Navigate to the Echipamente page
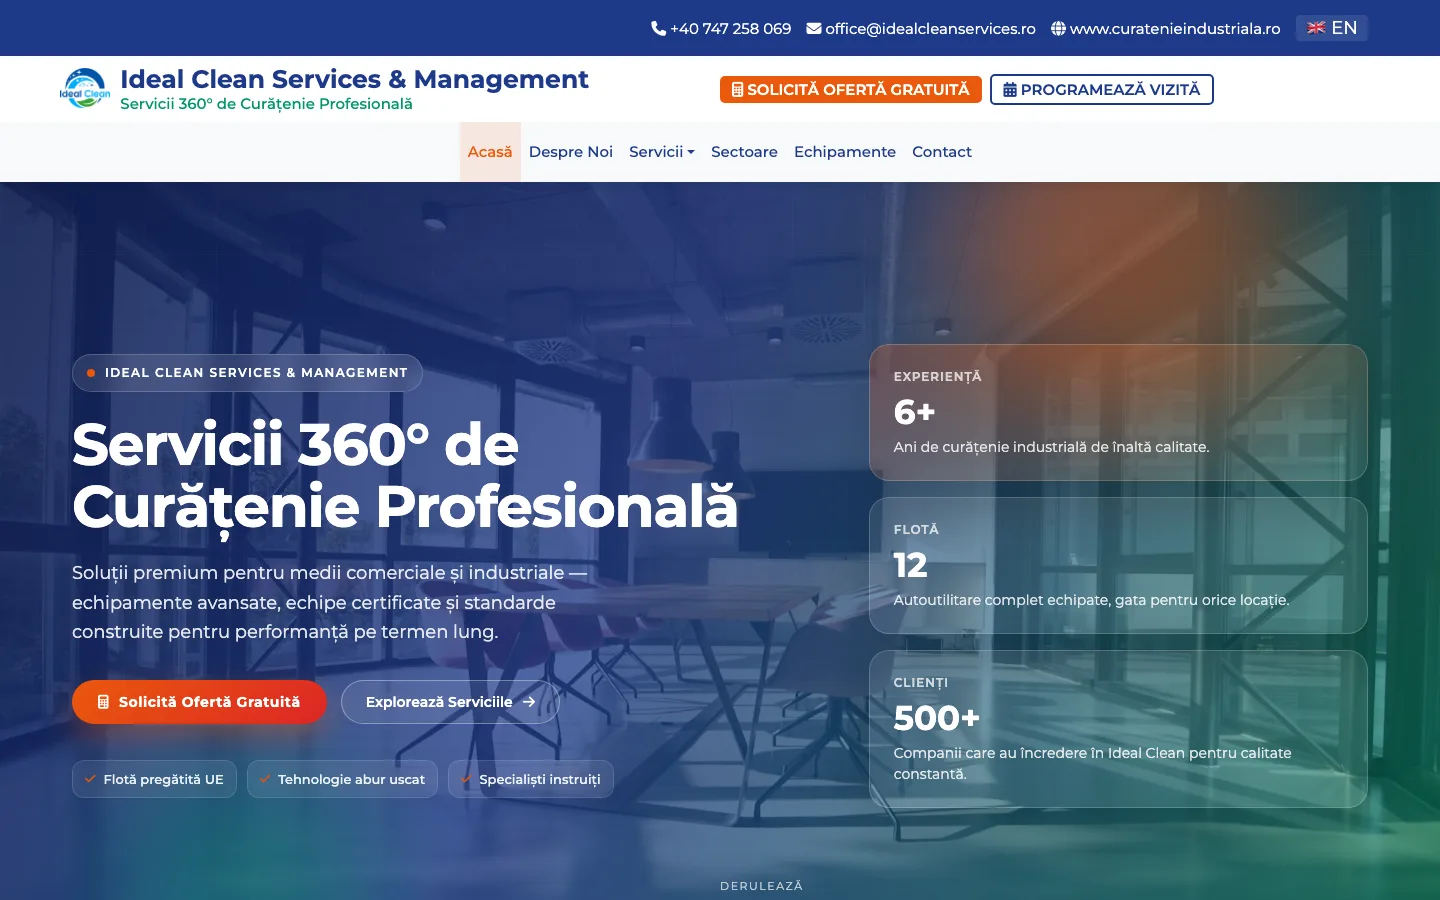This screenshot has width=1440, height=900. tap(845, 152)
